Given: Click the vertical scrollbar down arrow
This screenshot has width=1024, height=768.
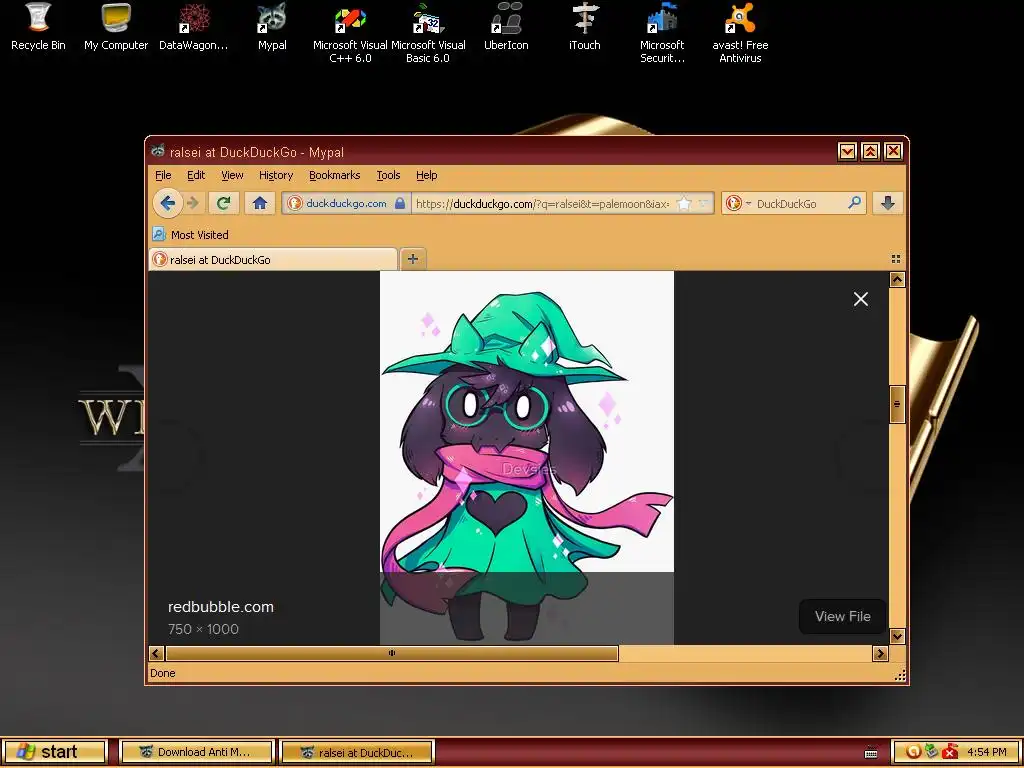Looking at the screenshot, I should tap(897, 636).
